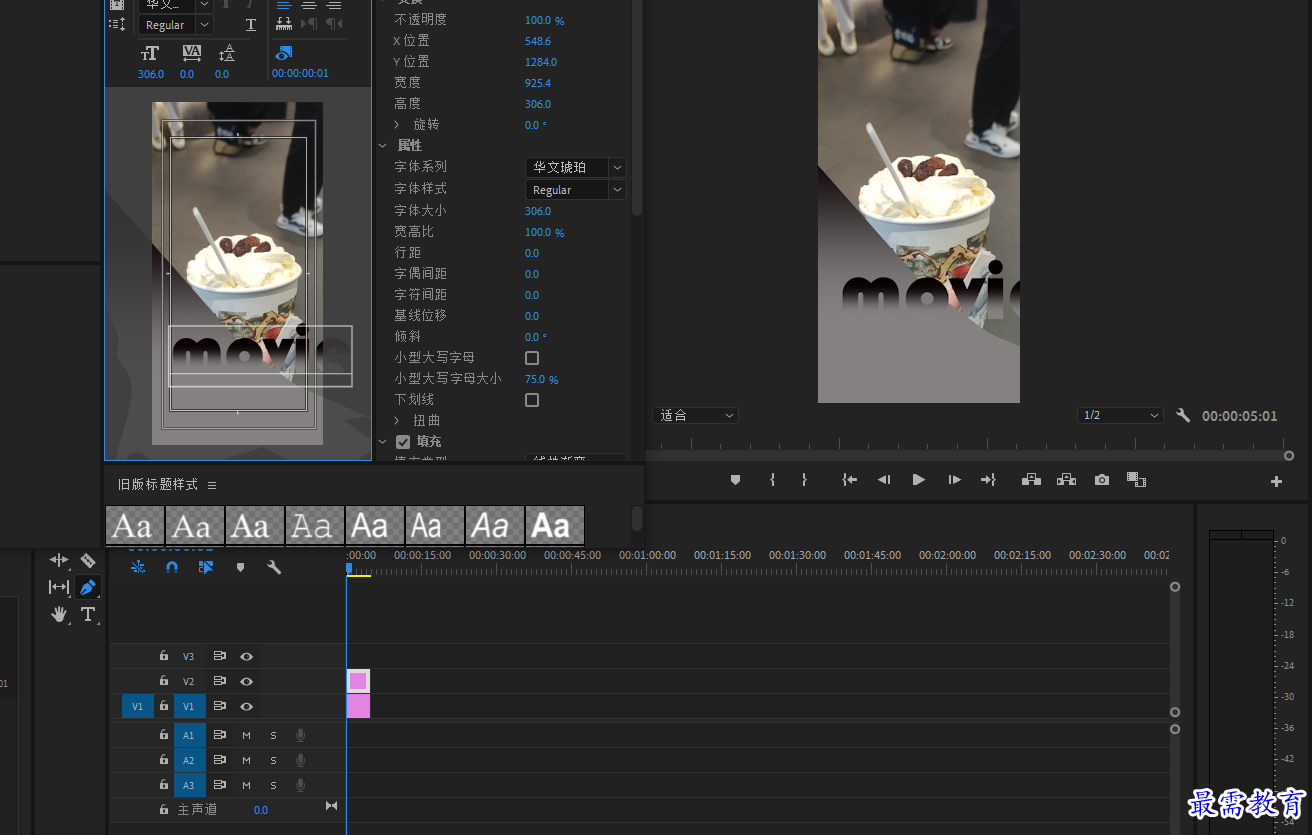1312x835 pixels.
Task: Expand the 旋转 rotation property
Action: [x=397, y=125]
